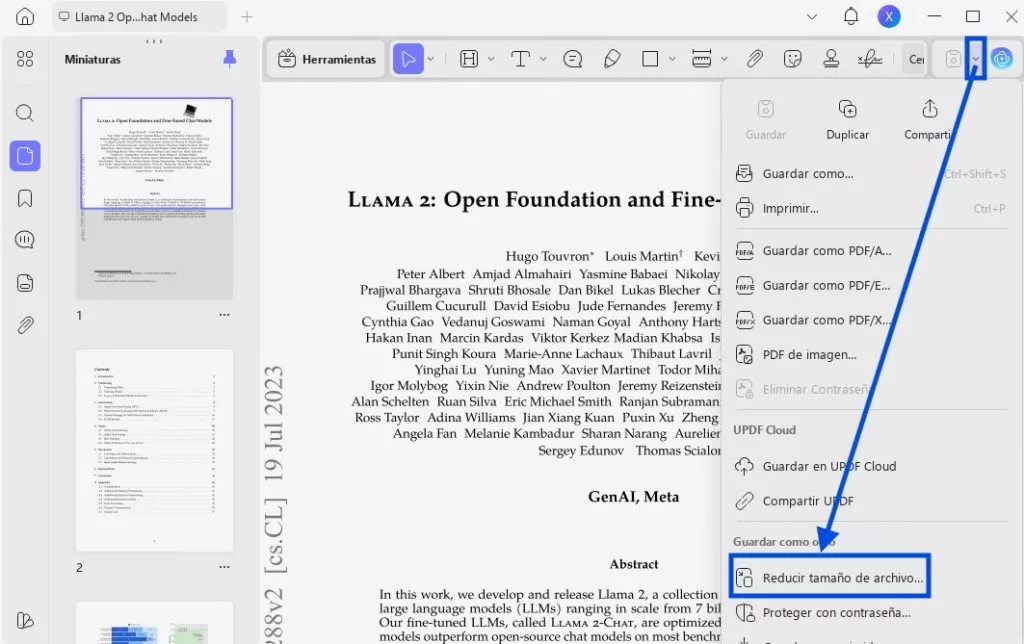Open new tab with plus button

pyautogui.click(x=247, y=17)
